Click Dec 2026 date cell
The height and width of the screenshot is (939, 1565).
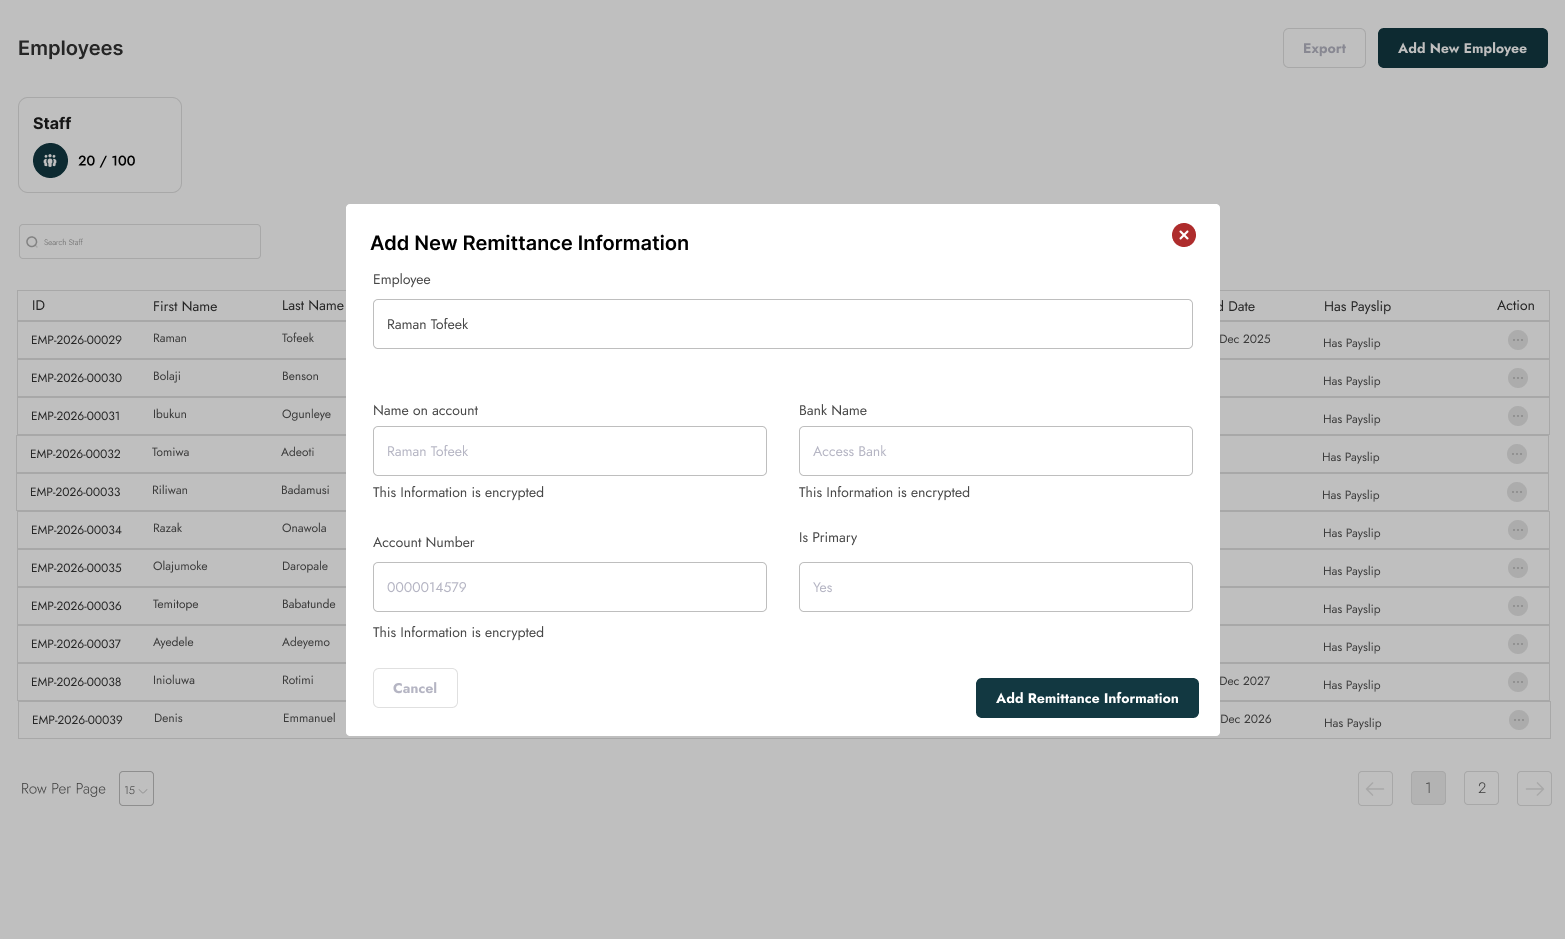1245,719
